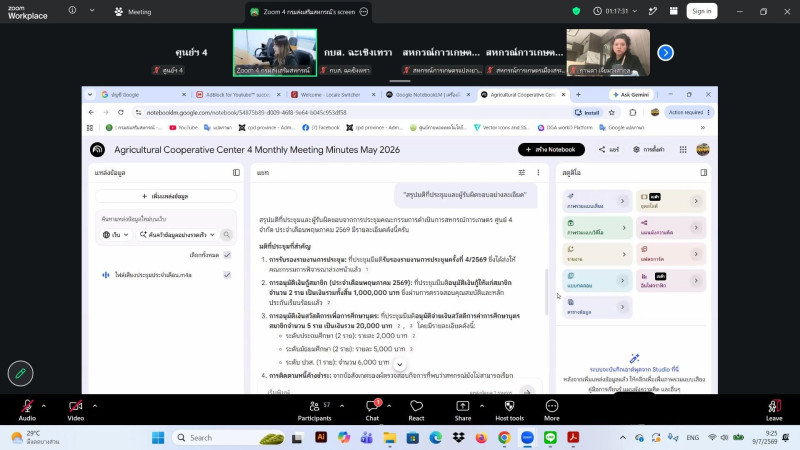Switch to the Google tab
This screenshot has height=450, width=800.
(143, 94)
